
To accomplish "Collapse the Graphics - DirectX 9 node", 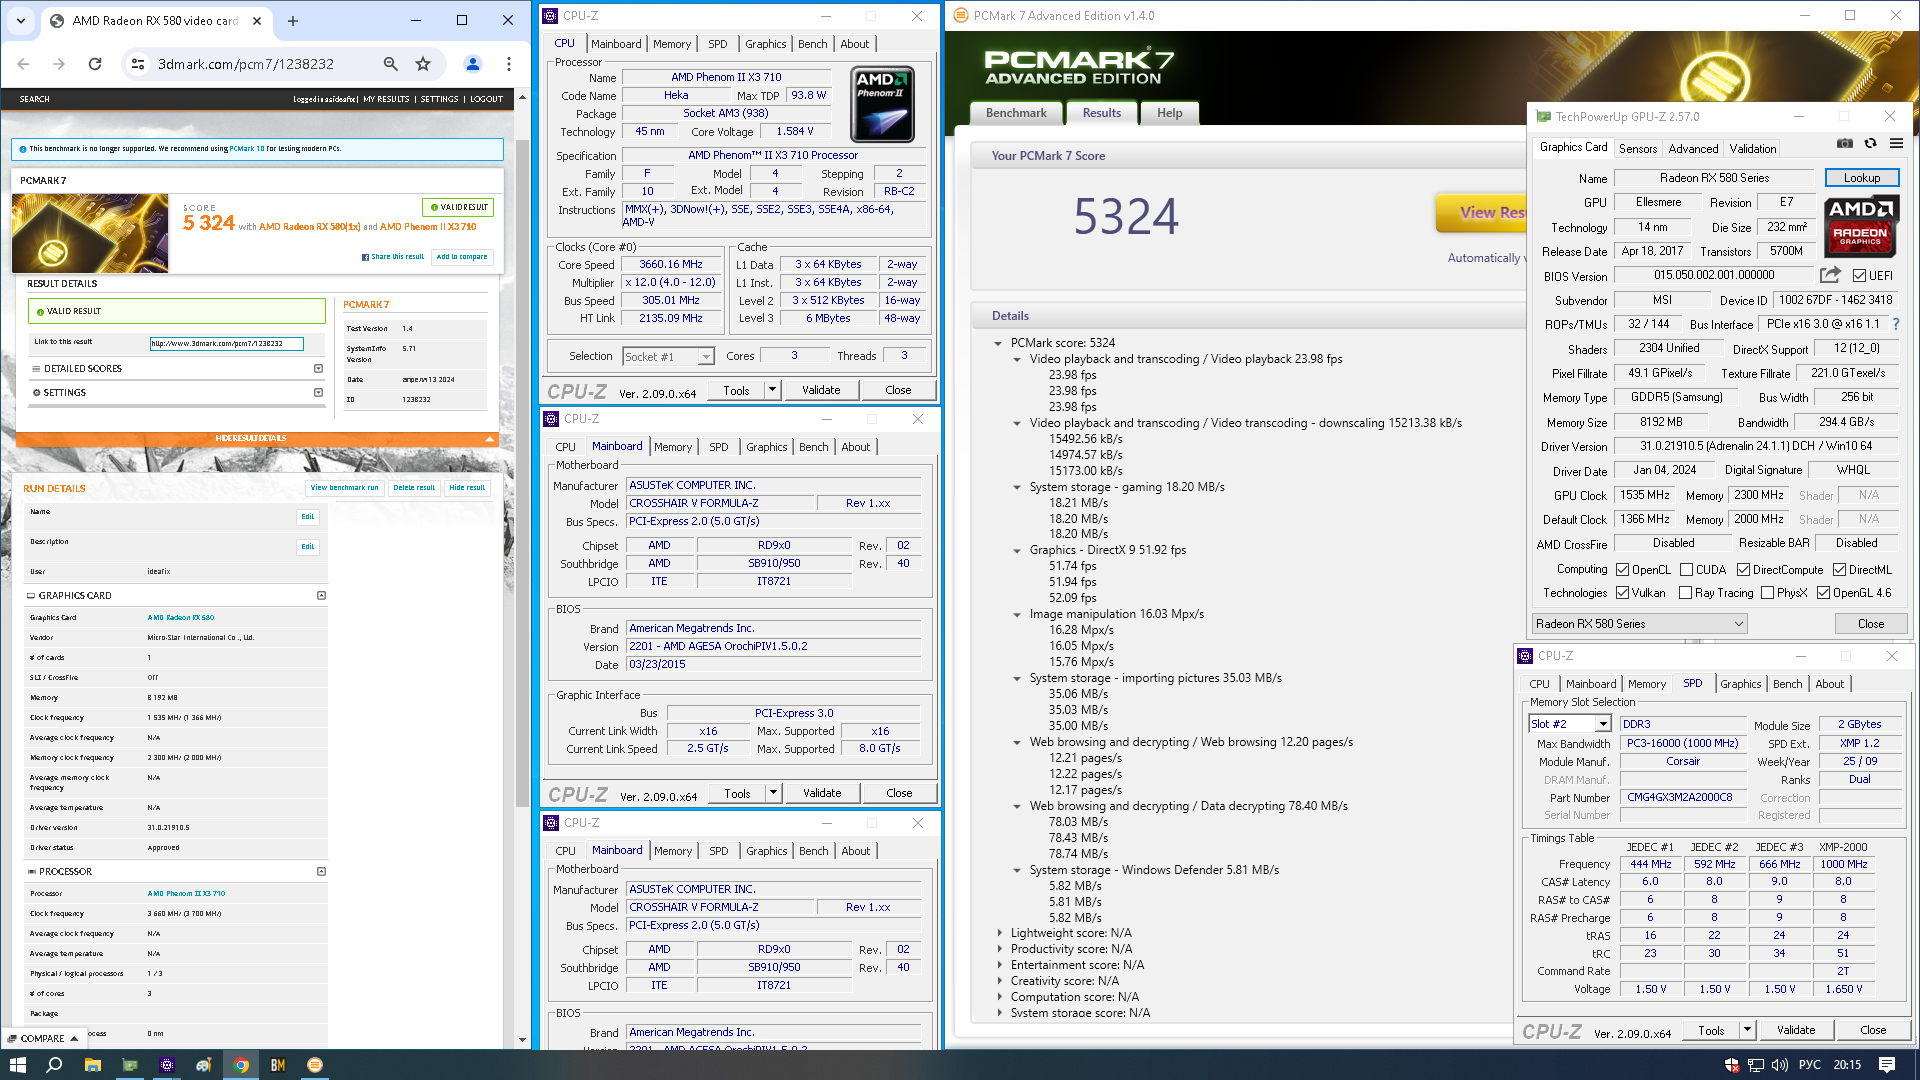I will [x=1017, y=550].
